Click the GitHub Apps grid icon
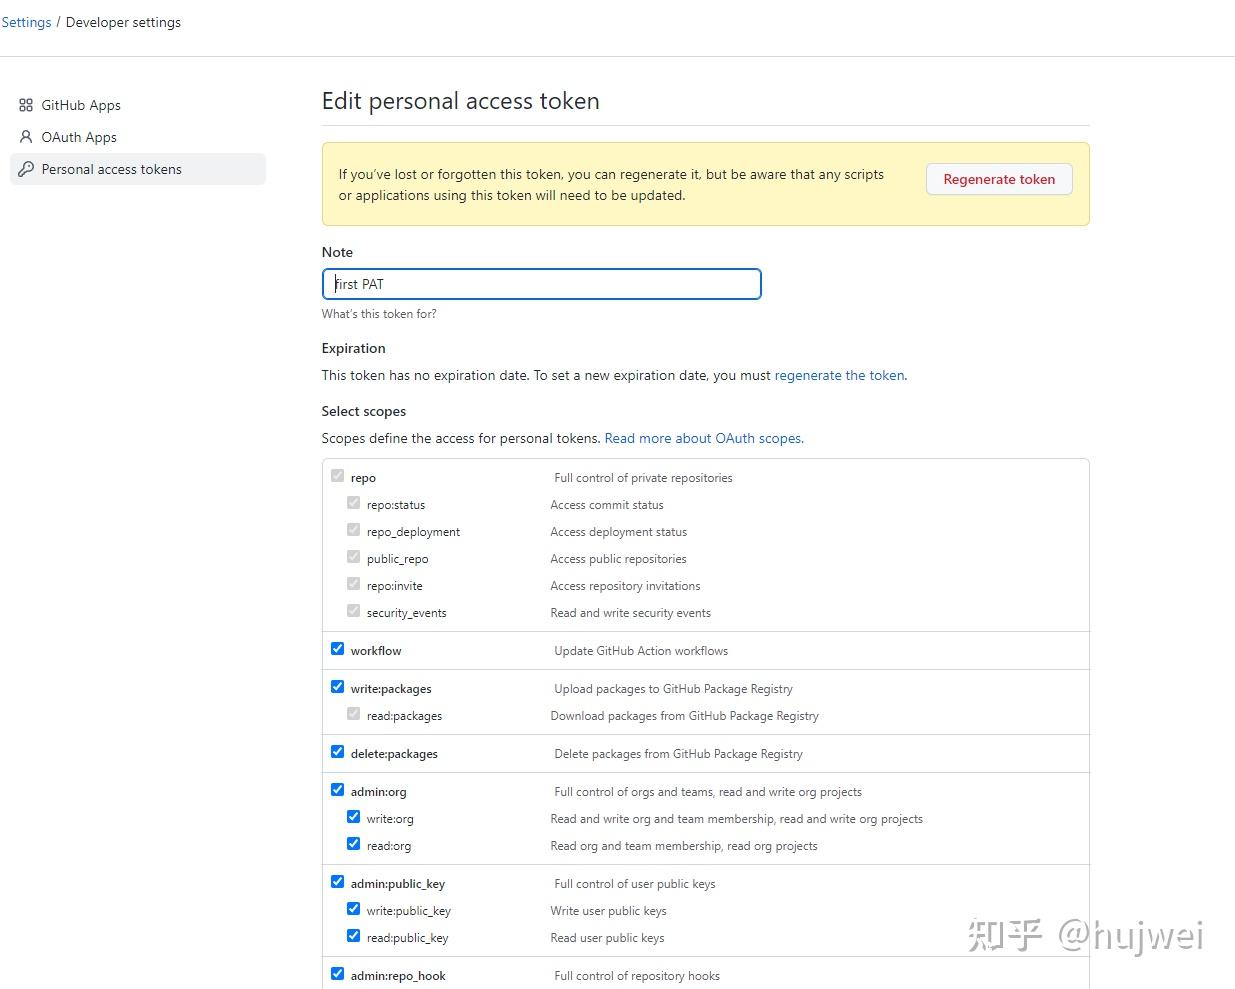 (x=26, y=105)
